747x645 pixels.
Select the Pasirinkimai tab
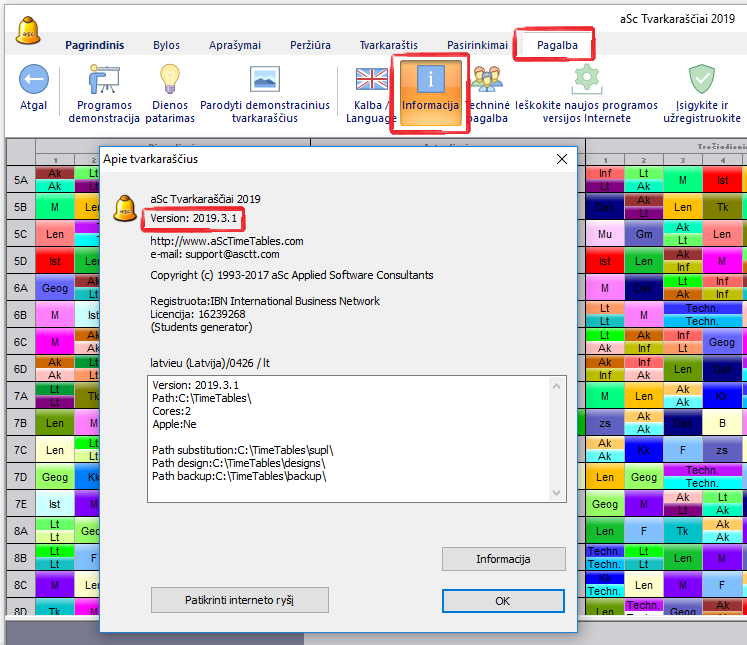point(477,45)
